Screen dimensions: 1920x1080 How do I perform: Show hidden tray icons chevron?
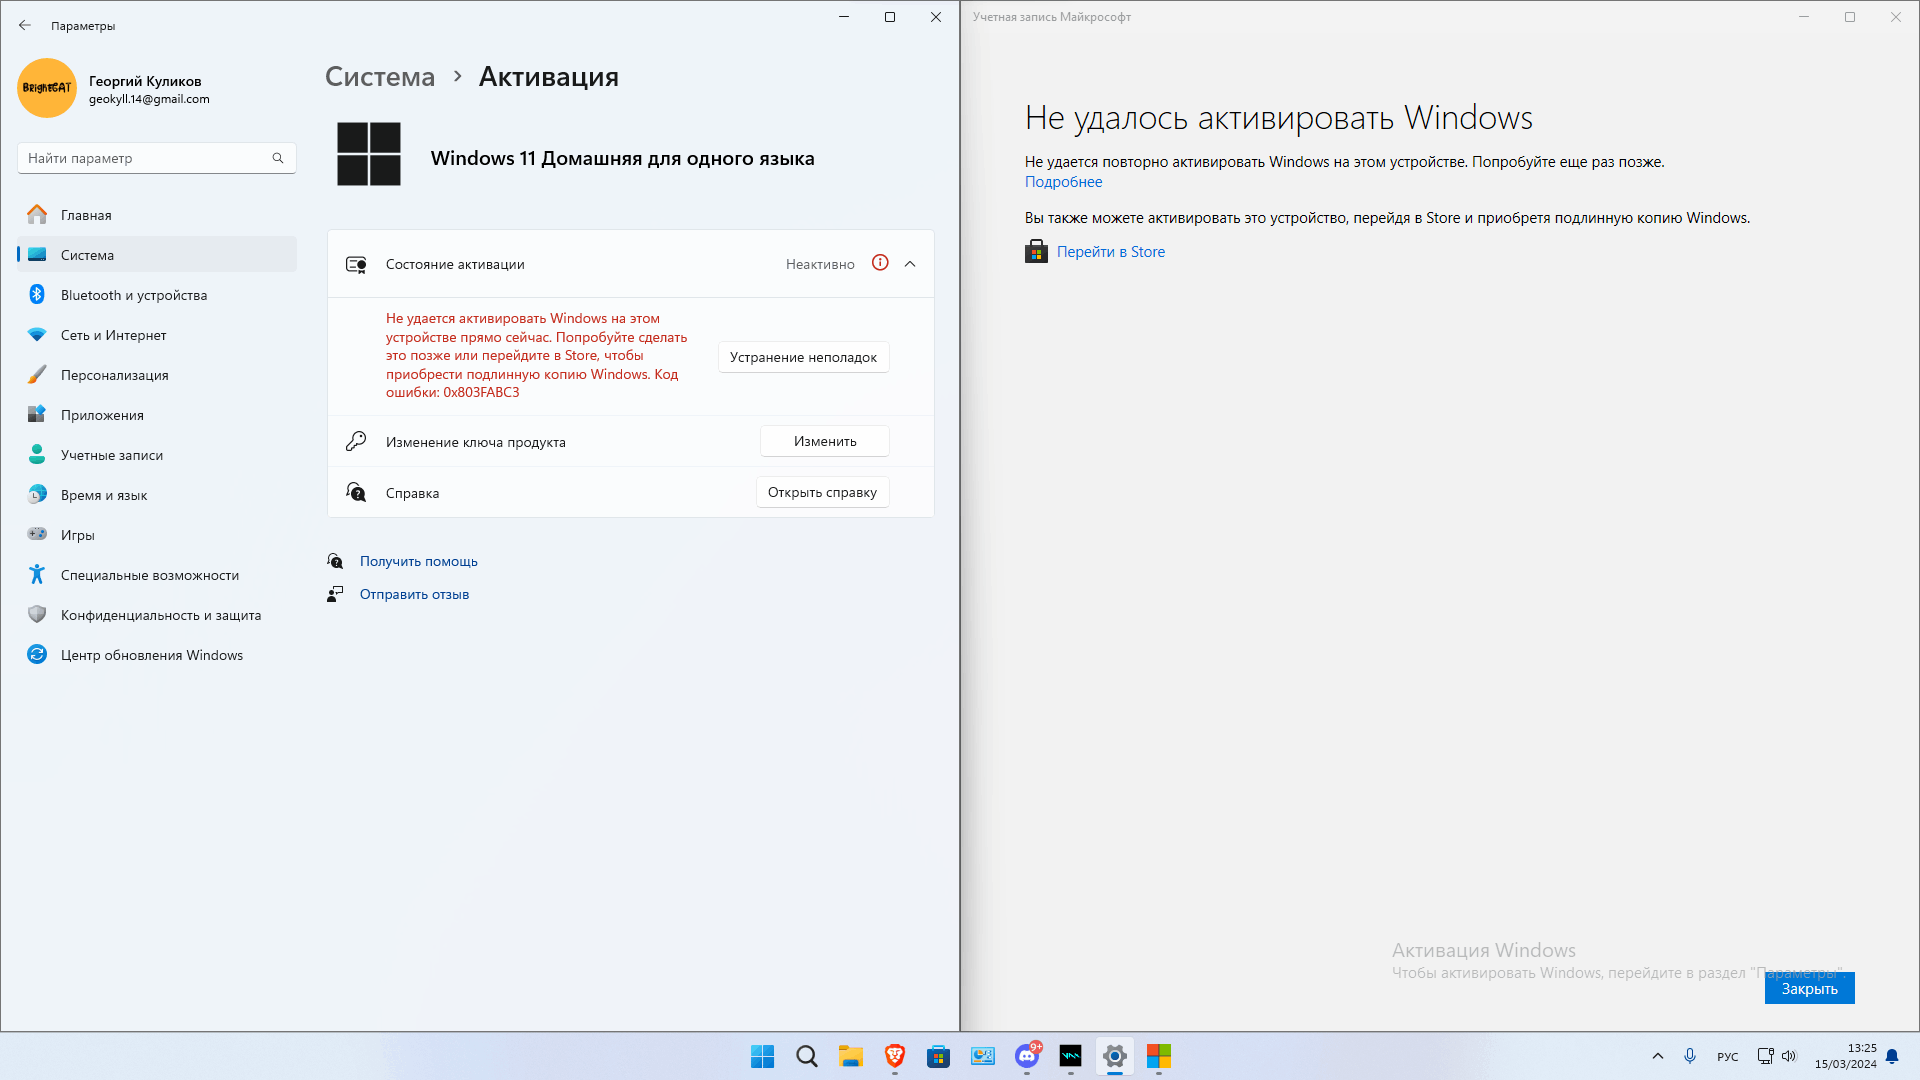pos(1657,1056)
